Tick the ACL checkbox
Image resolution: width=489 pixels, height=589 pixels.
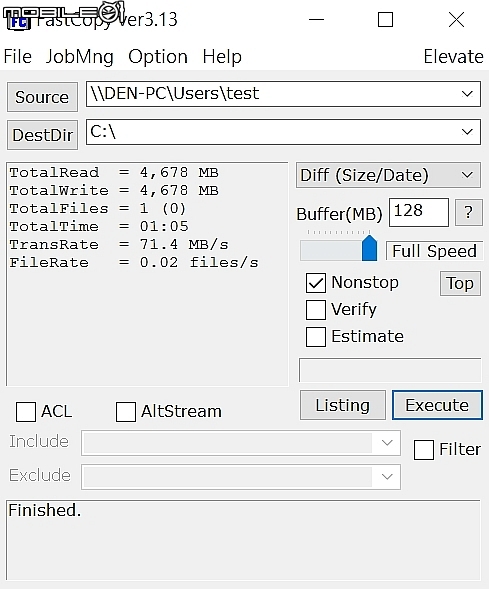[26, 412]
